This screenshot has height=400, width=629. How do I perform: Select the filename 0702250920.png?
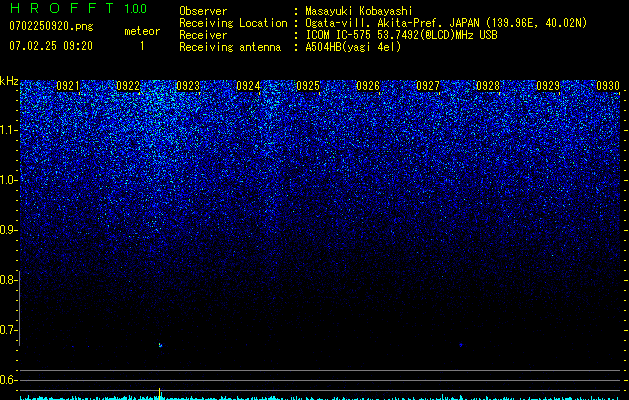tap(51, 27)
